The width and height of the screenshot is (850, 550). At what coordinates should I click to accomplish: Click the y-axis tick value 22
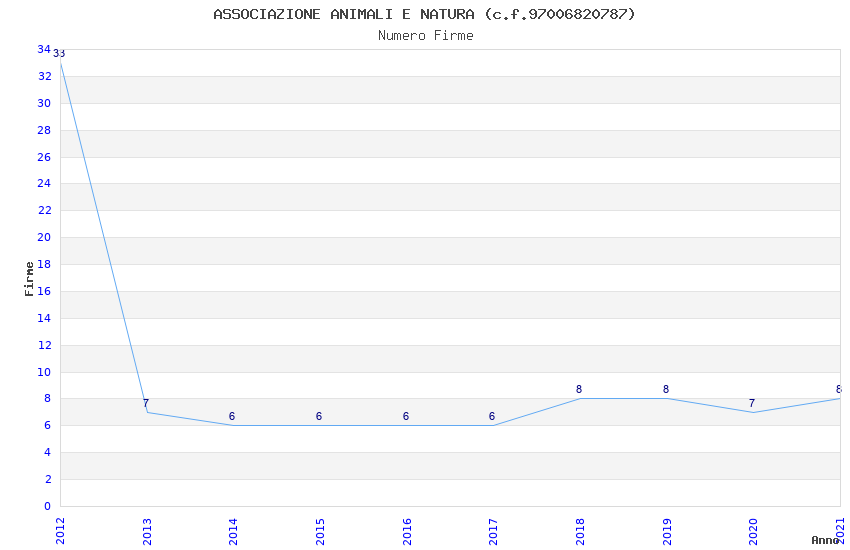tap(44, 210)
